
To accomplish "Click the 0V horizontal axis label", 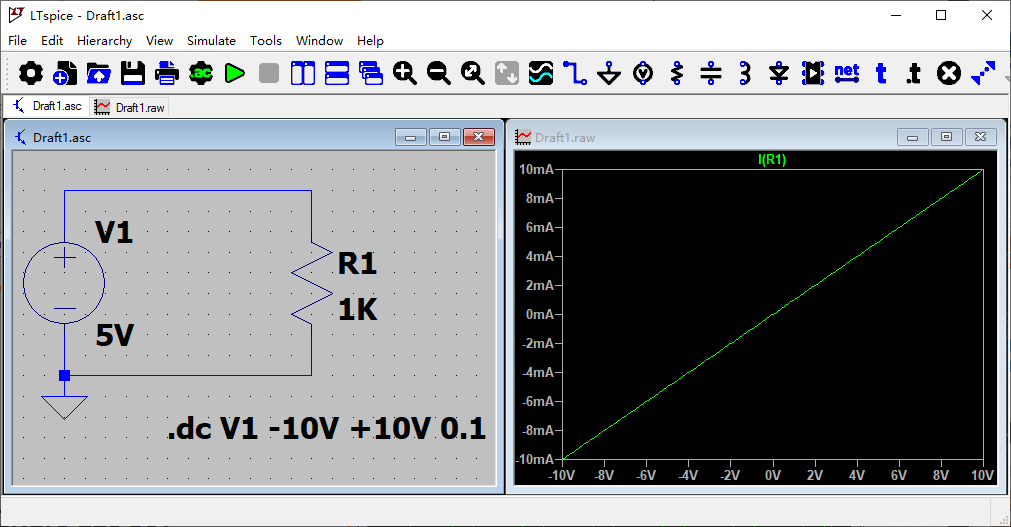I will tap(772, 475).
